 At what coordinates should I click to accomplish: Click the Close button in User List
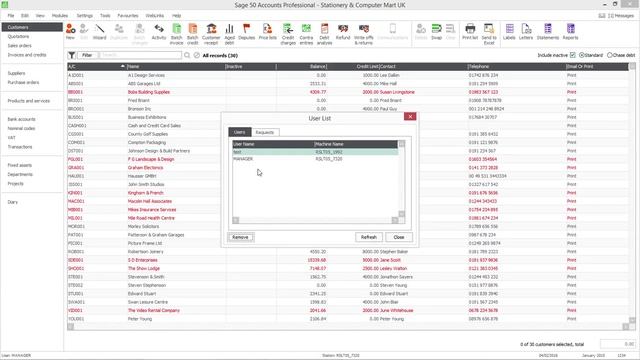399,237
